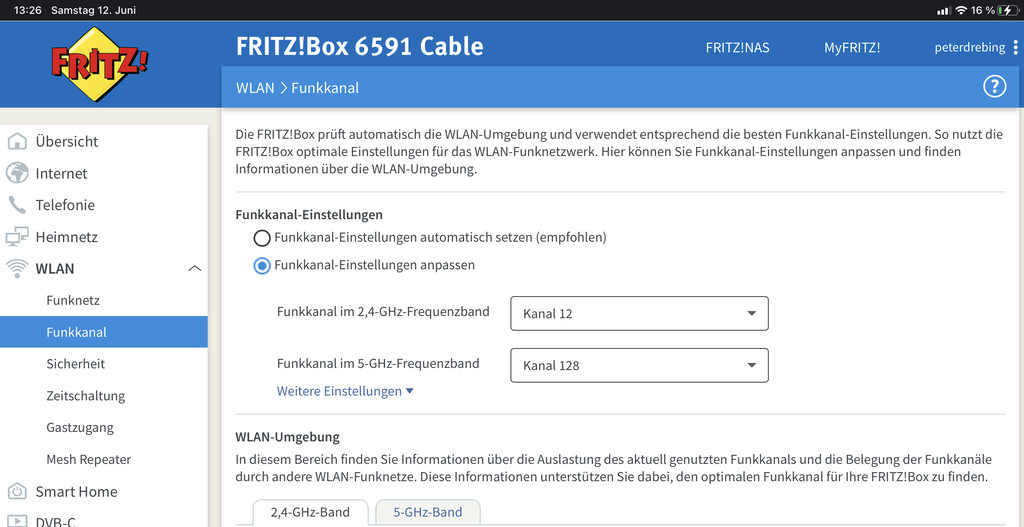The height and width of the screenshot is (527, 1024).
Task: Open Heimnetz via the computer icon
Action: pyautogui.click(x=17, y=236)
